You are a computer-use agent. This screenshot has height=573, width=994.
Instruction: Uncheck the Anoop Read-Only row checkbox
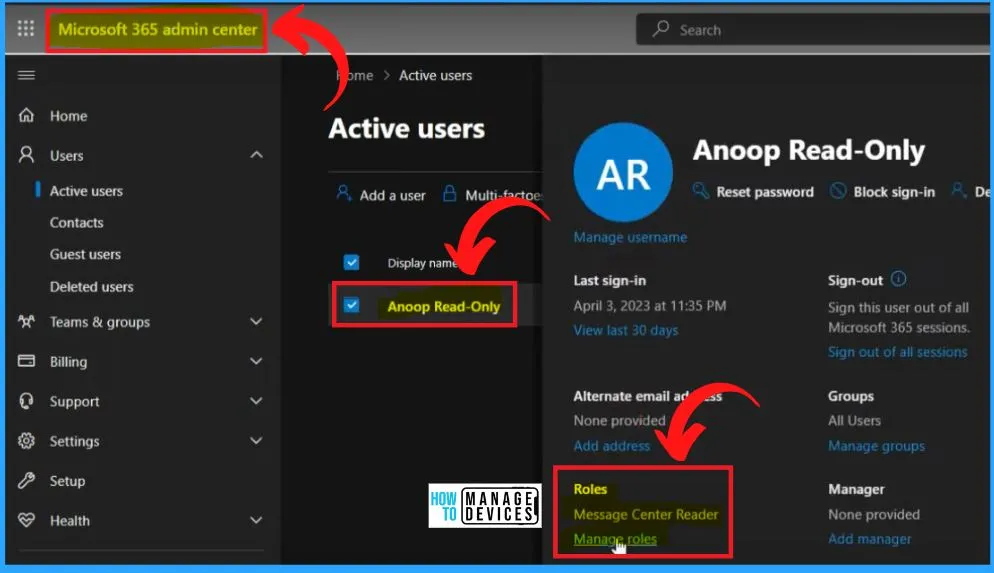[x=351, y=306]
